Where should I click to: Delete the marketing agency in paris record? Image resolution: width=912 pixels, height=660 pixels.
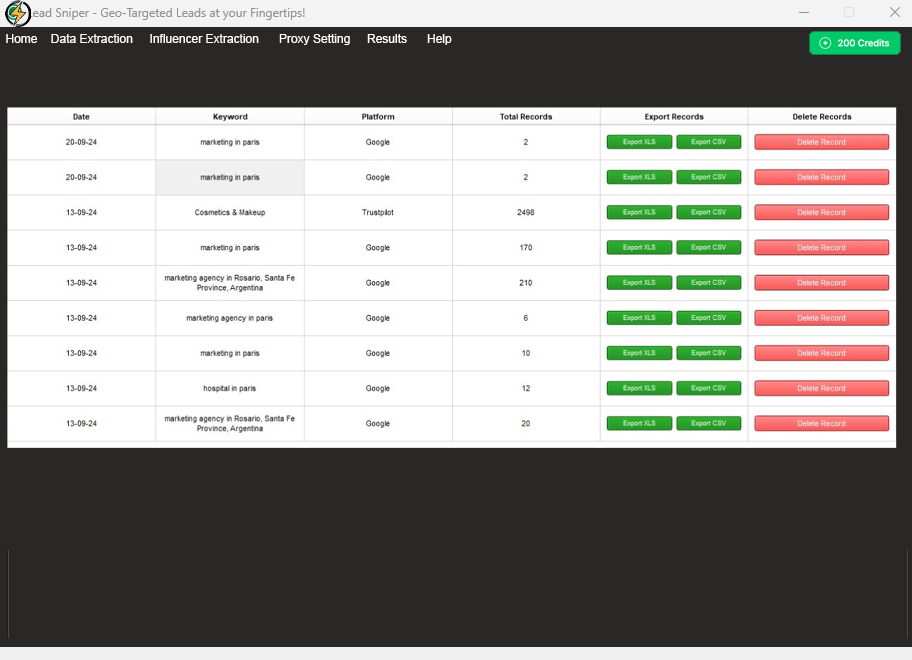pos(821,318)
